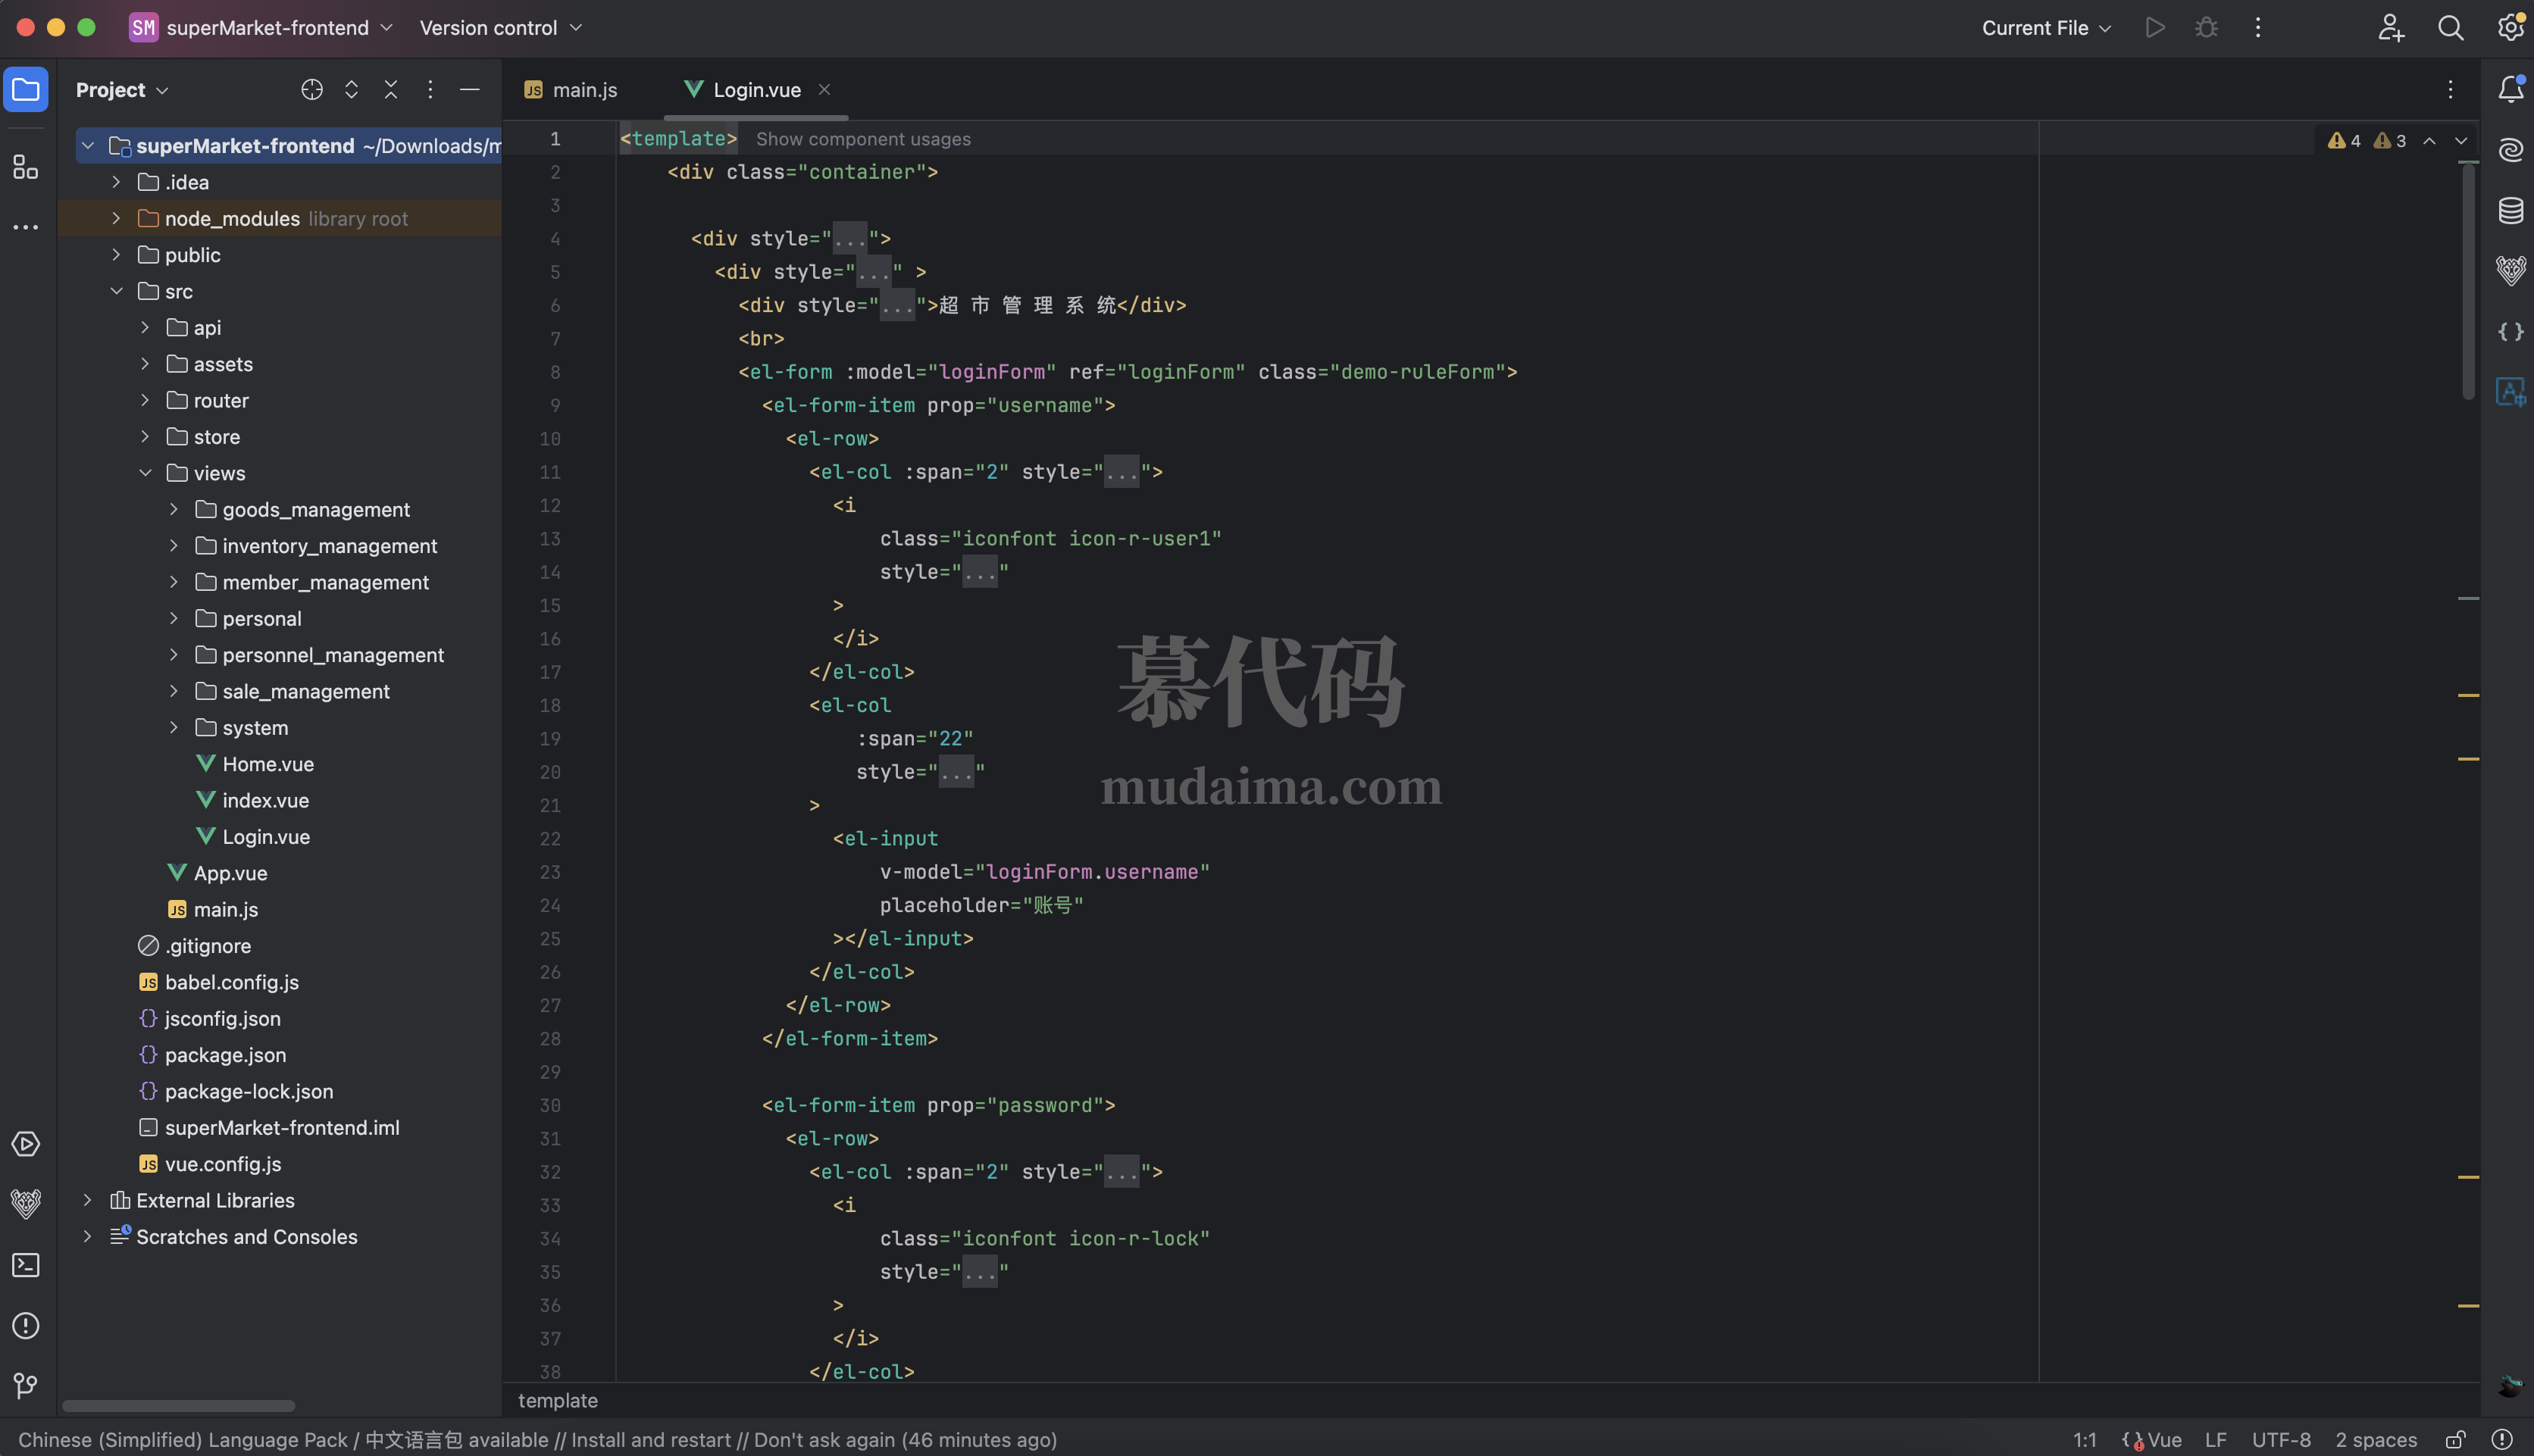
Task: Open the Database tool window
Action: point(2511,210)
